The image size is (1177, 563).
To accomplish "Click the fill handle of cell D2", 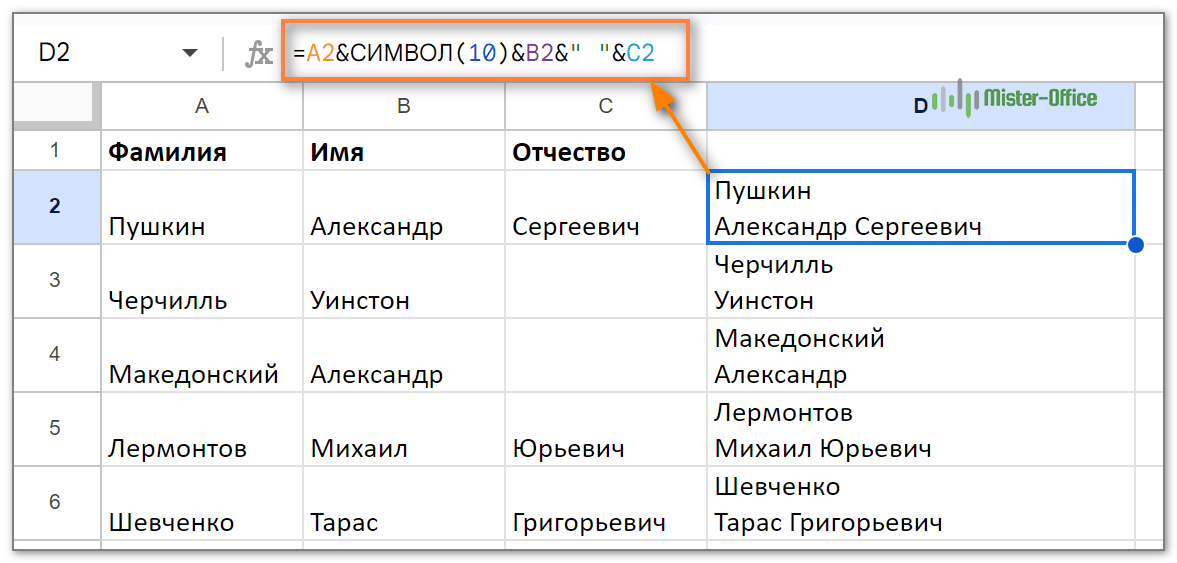I will (1135, 245).
